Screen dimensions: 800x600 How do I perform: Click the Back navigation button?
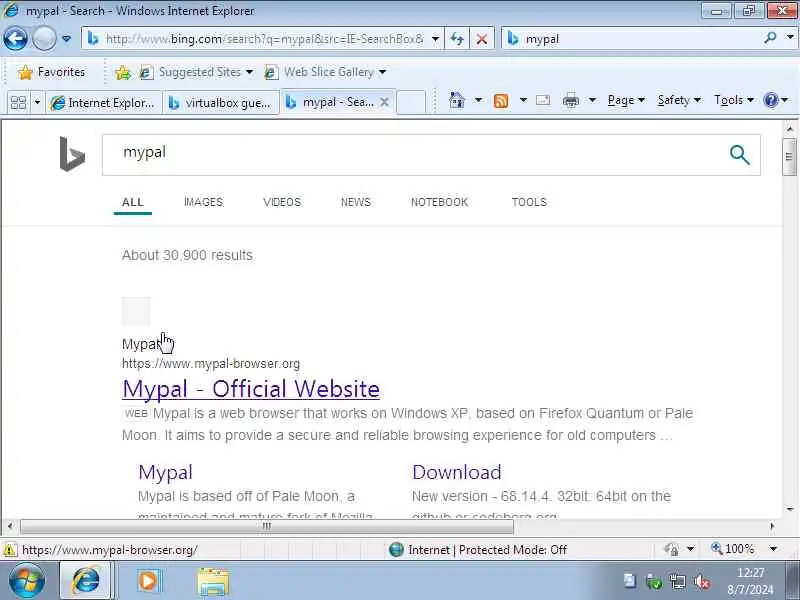point(15,39)
